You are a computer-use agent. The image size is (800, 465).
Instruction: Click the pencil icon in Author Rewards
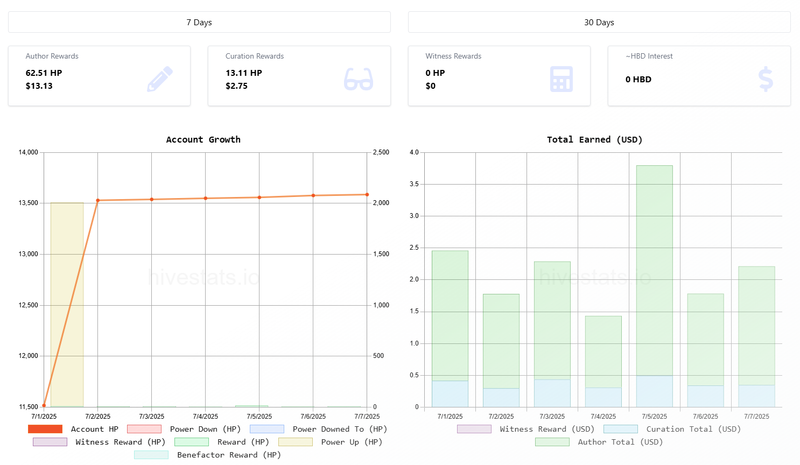point(160,79)
